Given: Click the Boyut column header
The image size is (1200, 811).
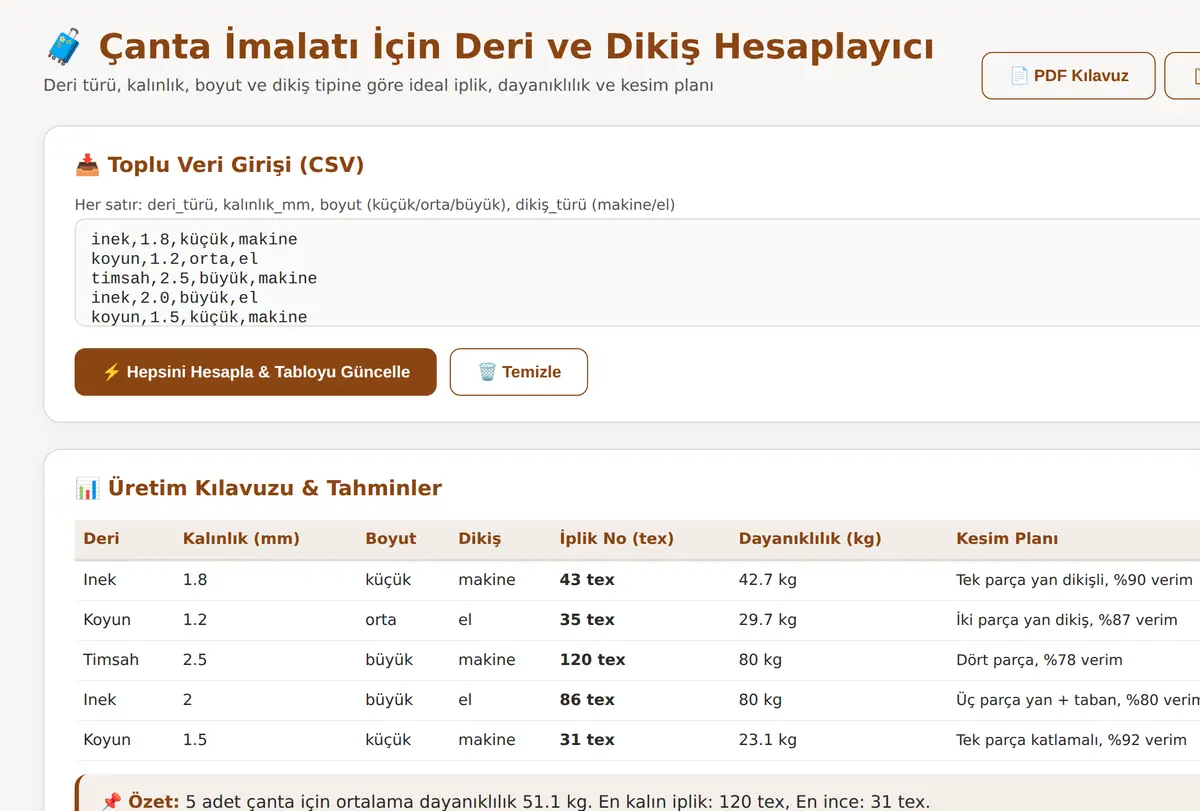Looking at the screenshot, I should tap(391, 538).
